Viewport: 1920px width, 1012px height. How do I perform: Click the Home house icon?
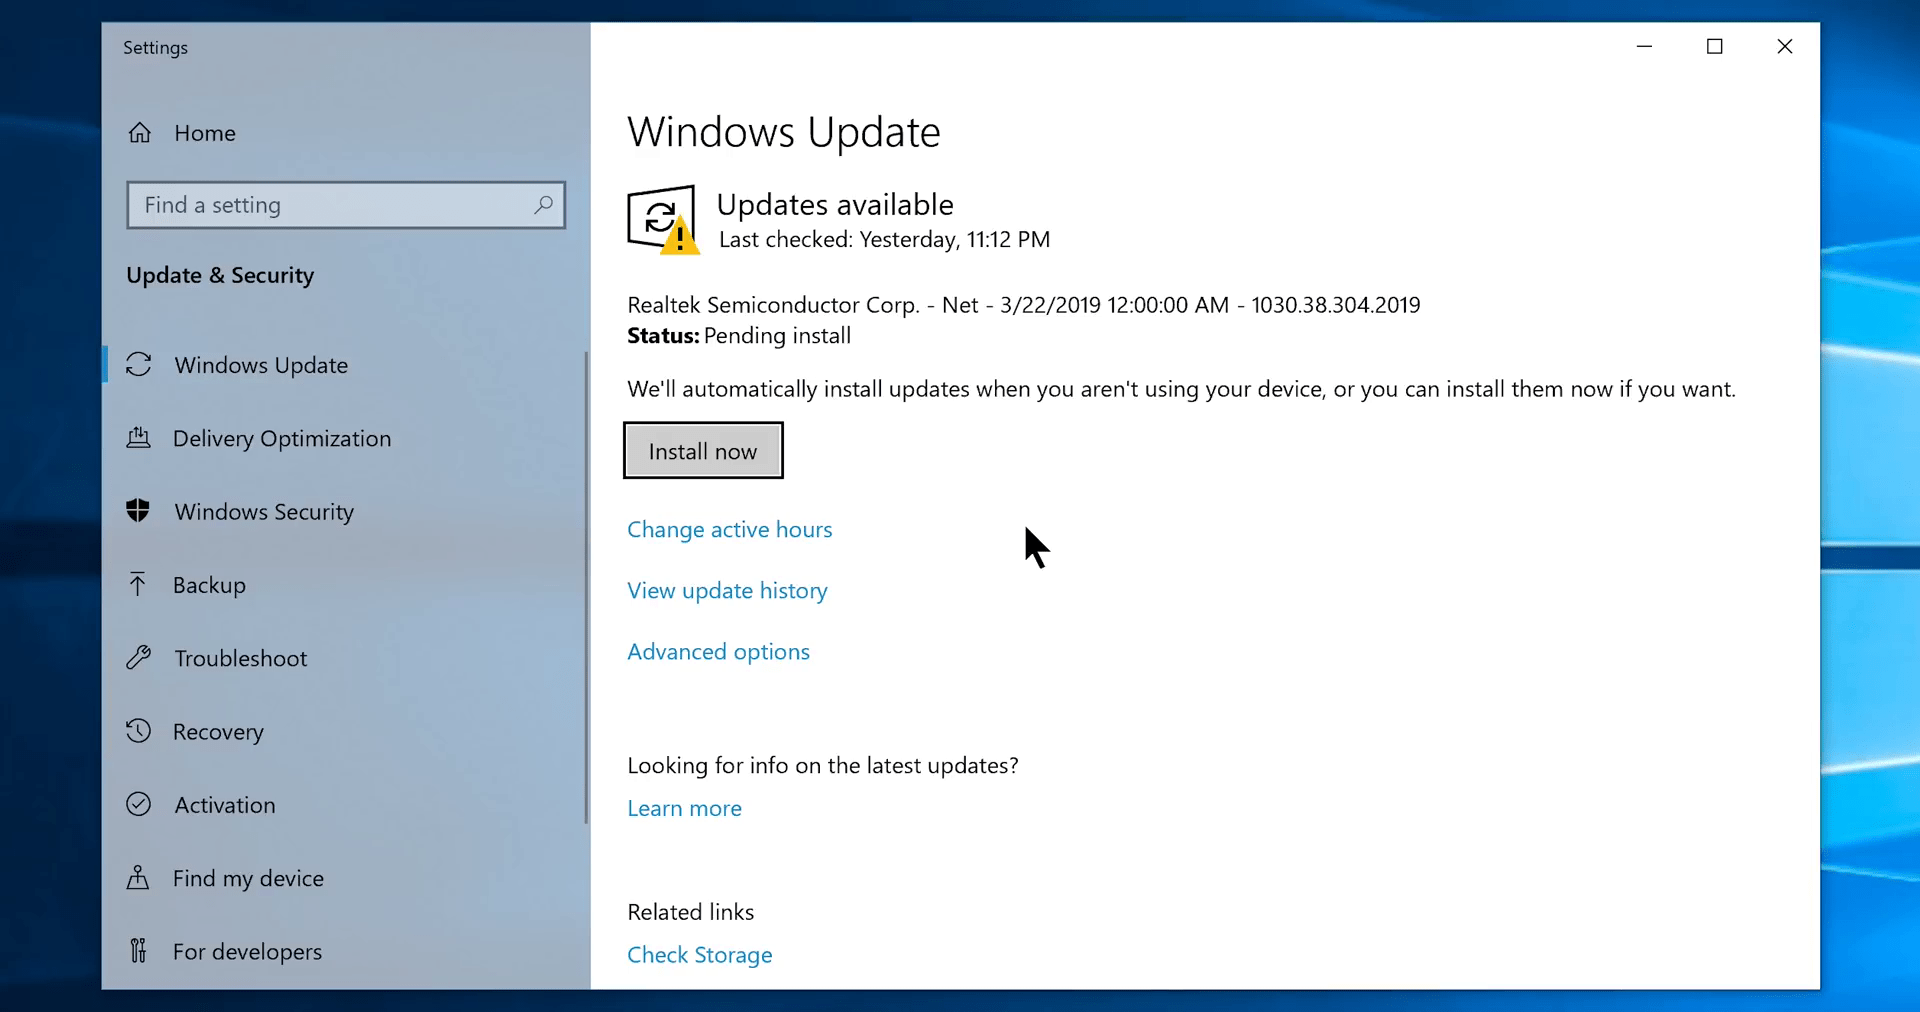coord(140,133)
